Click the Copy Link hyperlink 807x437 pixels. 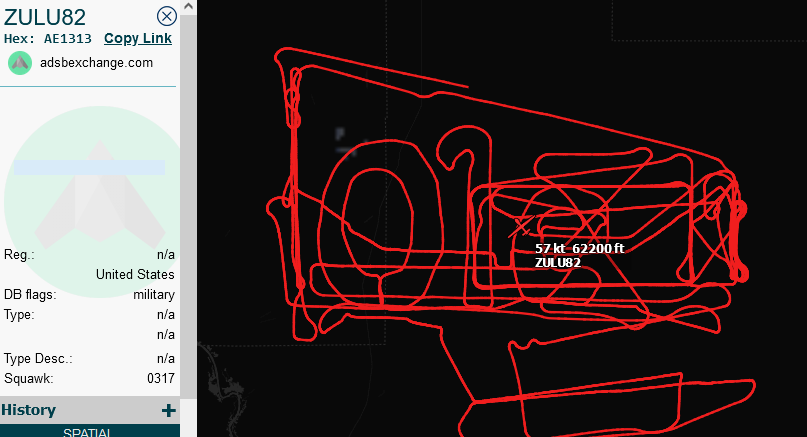[138, 39]
